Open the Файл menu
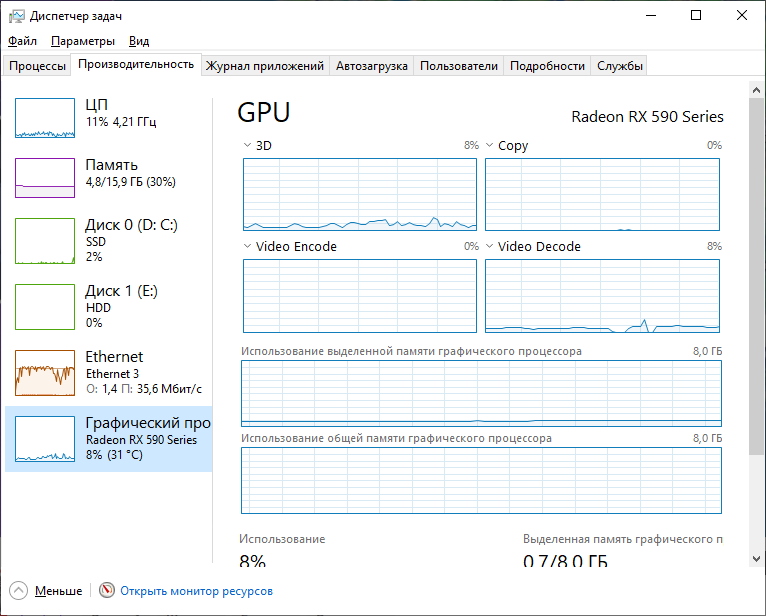The image size is (766, 616). pyautogui.click(x=22, y=41)
